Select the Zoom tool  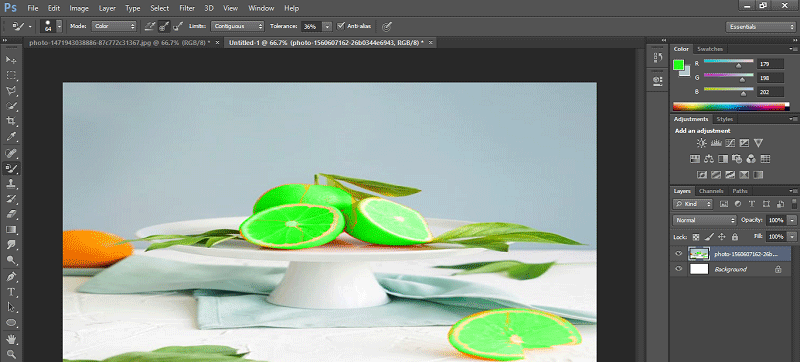(11, 354)
